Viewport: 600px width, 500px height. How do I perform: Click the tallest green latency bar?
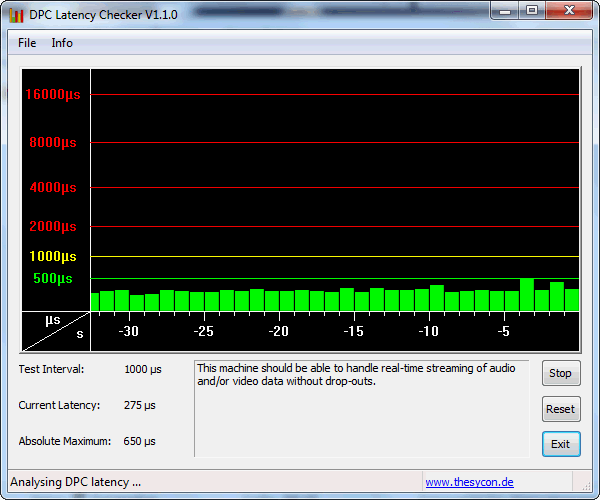(527, 295)
